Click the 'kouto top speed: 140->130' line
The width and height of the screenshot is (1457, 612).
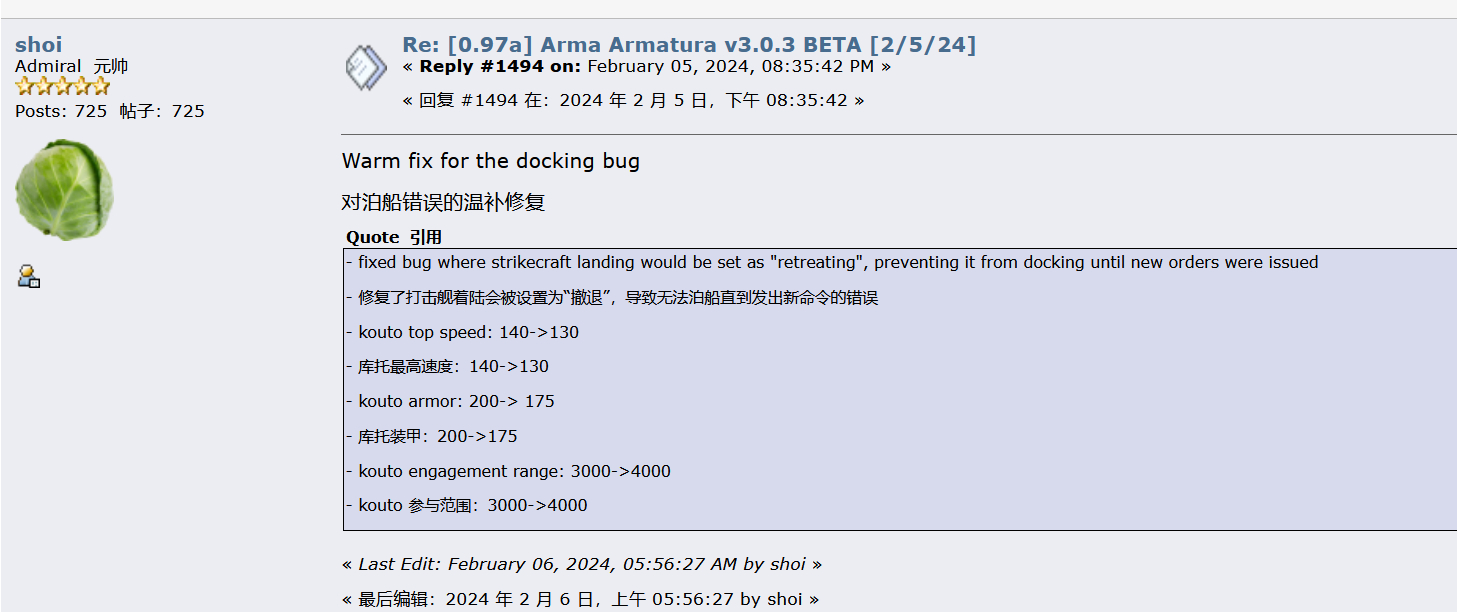click(468, 332)
